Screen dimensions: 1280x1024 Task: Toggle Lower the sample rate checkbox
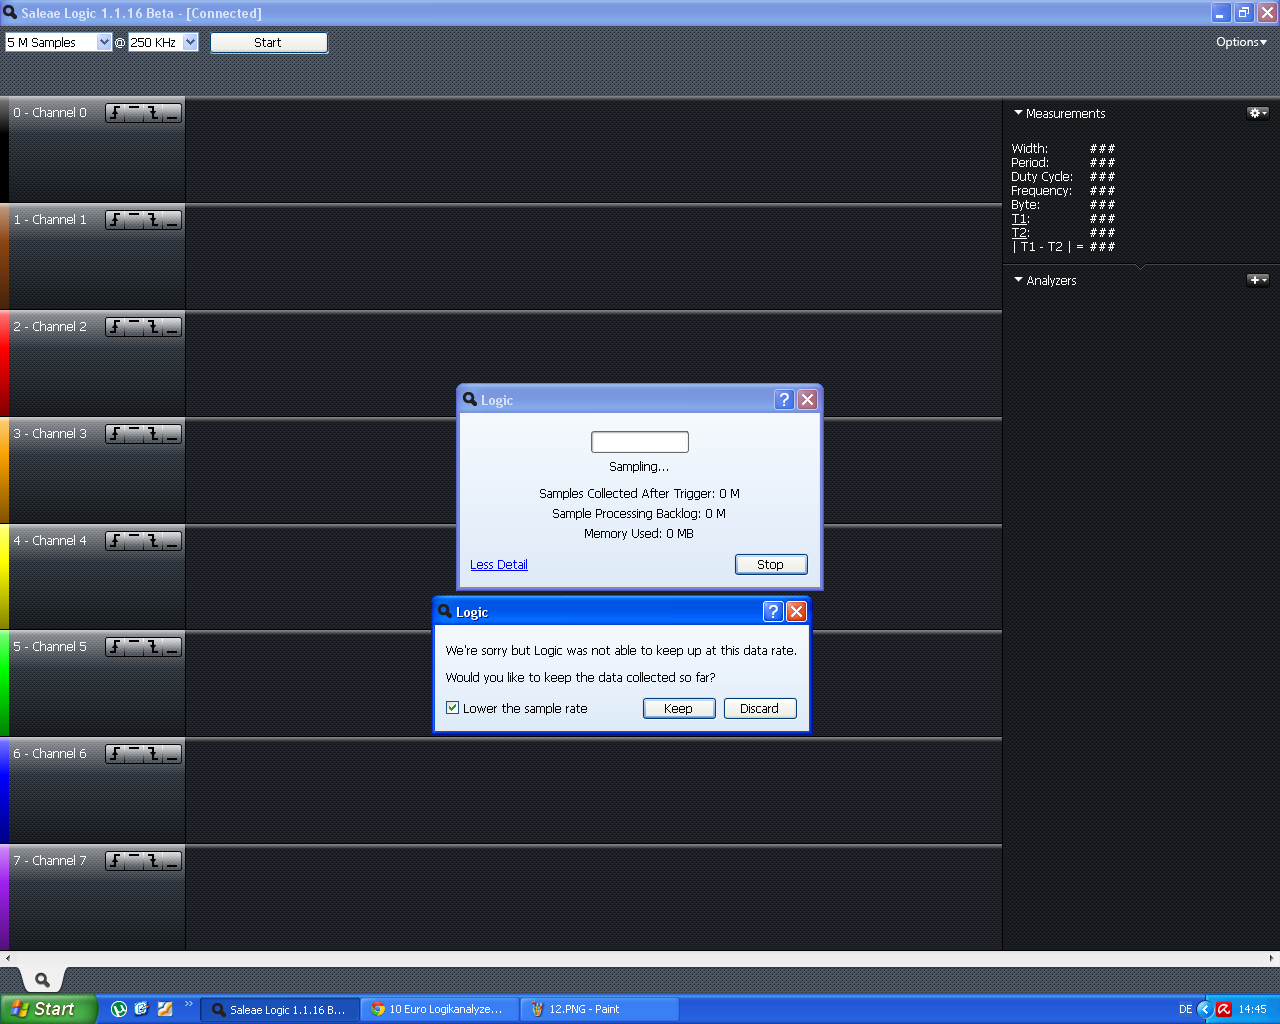pos(452,708)
